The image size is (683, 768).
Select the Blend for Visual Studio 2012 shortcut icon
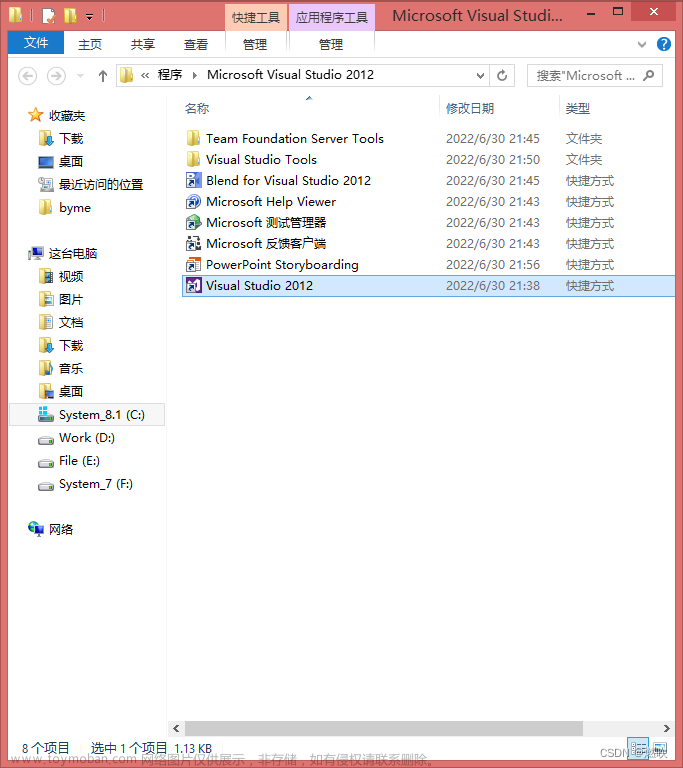[193, 181]
